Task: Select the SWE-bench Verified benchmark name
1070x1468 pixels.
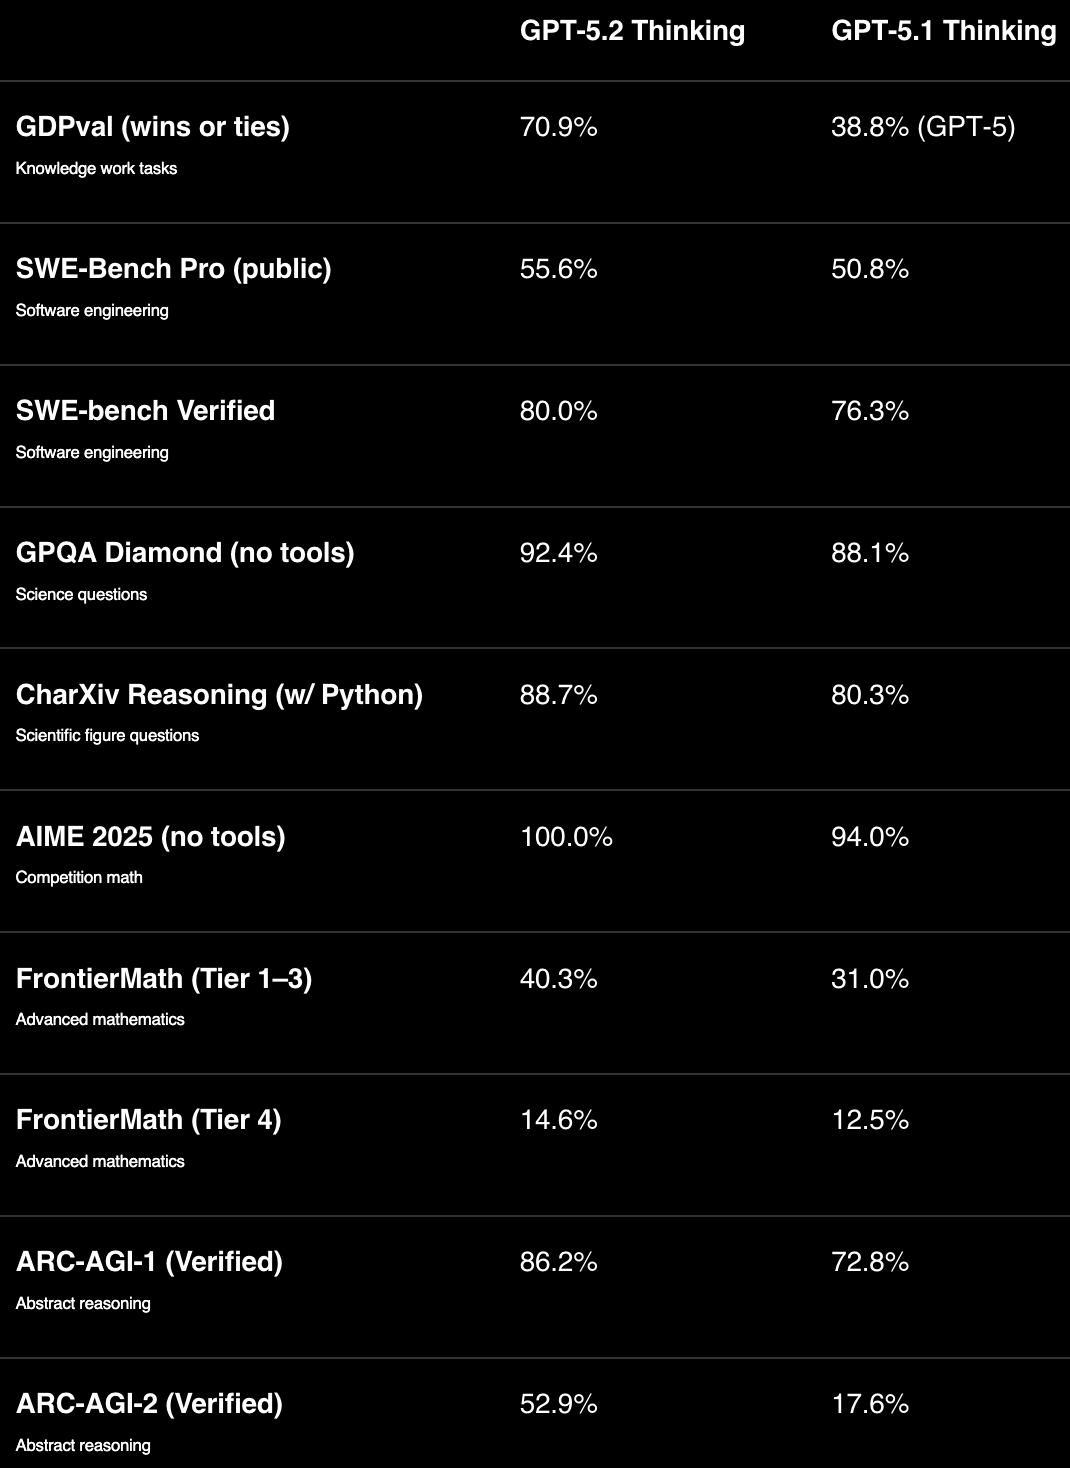Action: (x=145, y=411)
